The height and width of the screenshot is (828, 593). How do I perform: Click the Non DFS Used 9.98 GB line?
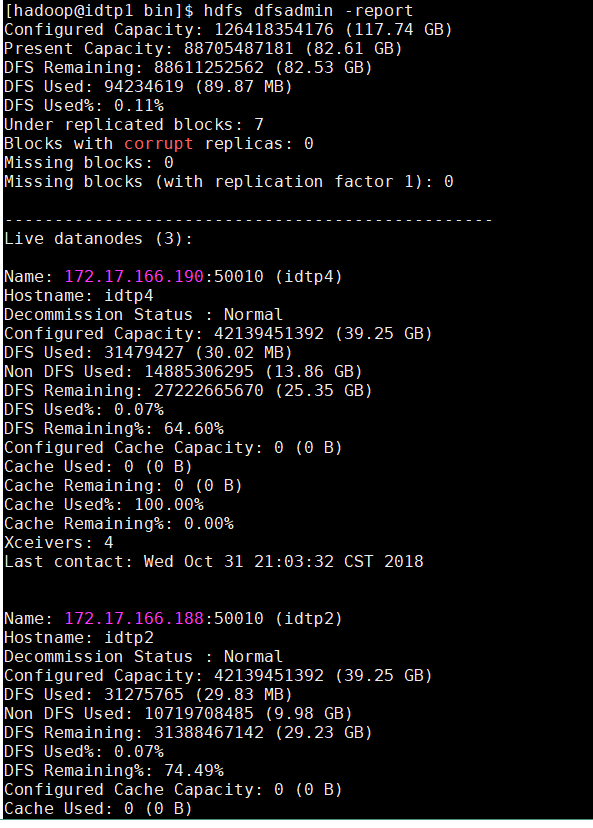(x=178, y=714)
